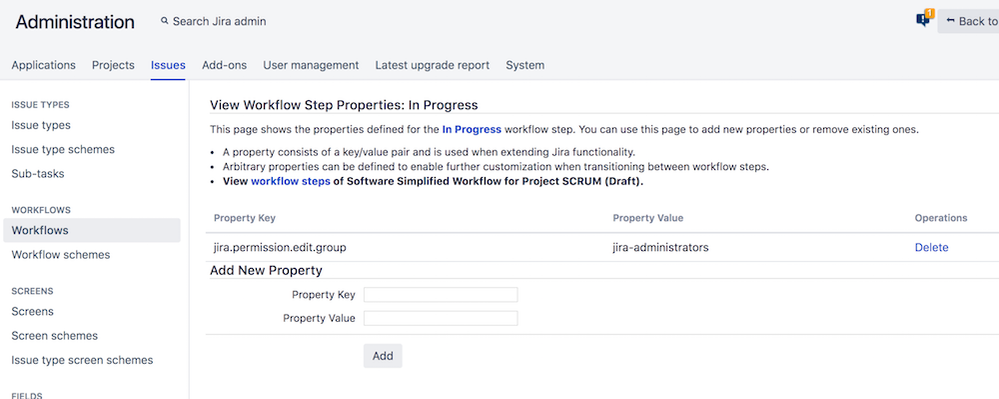Go to User management tab
The height and width of the screenshot is (399, 999).
[x=311, y=65]
